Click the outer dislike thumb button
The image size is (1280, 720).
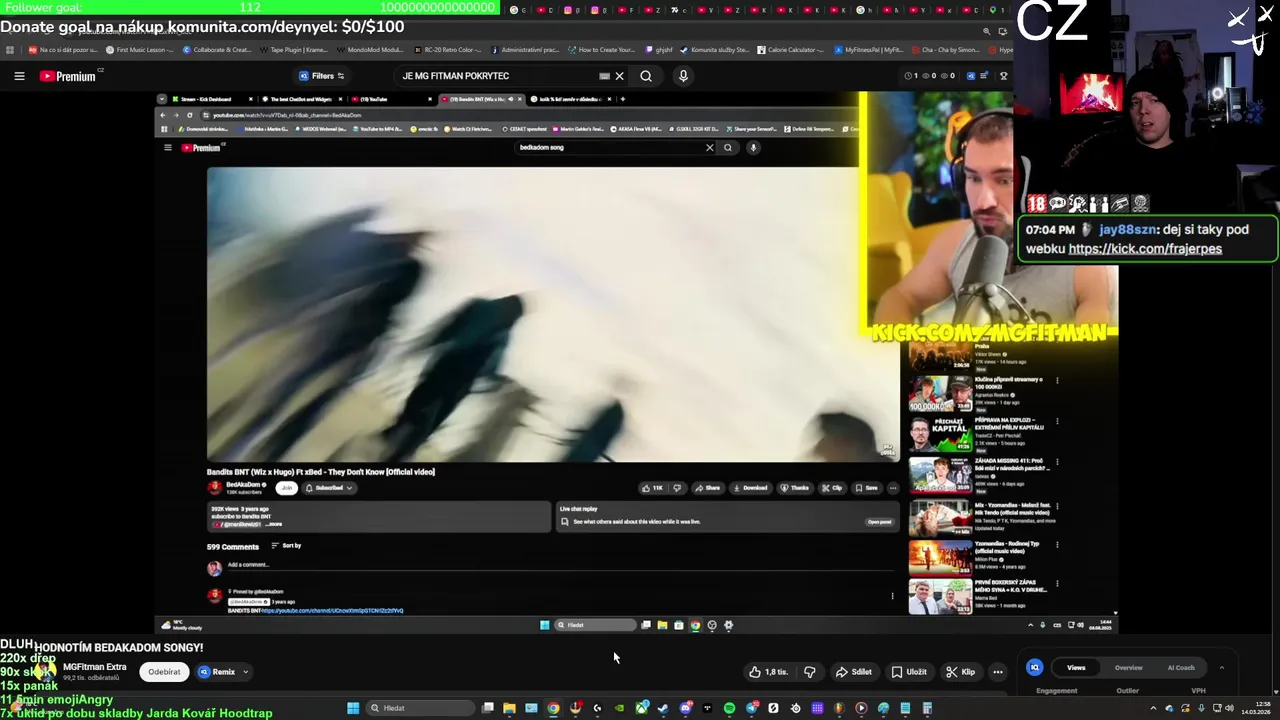[810, 672]
